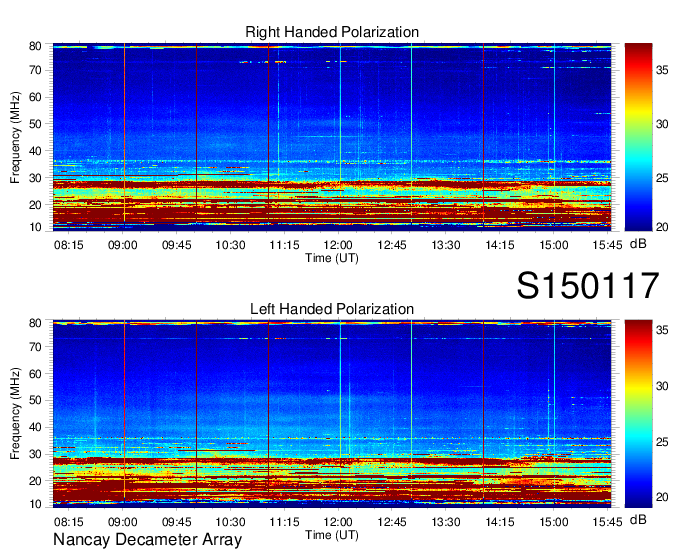680x552 pixels.
Task: Click the 'Right Handed Polarization' plot title
Action: [332, 32]
